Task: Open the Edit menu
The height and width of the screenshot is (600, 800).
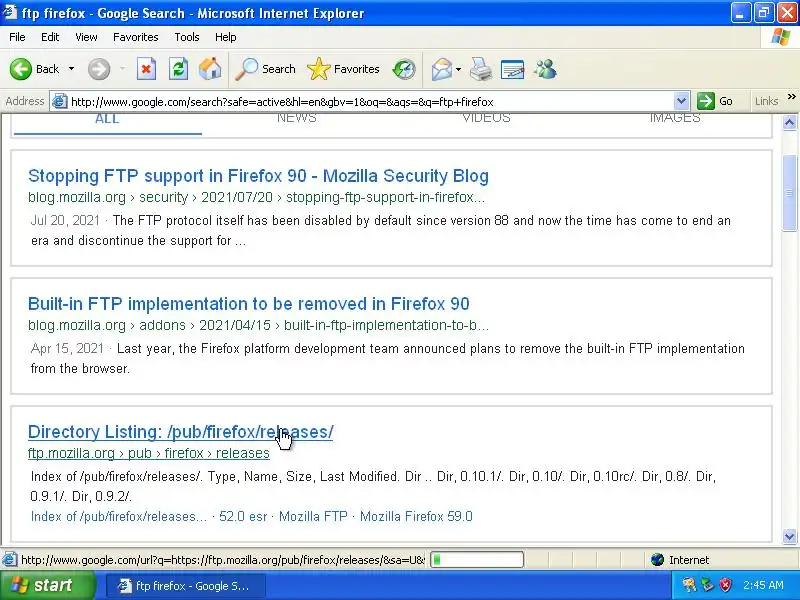Action: pos(50,37)
